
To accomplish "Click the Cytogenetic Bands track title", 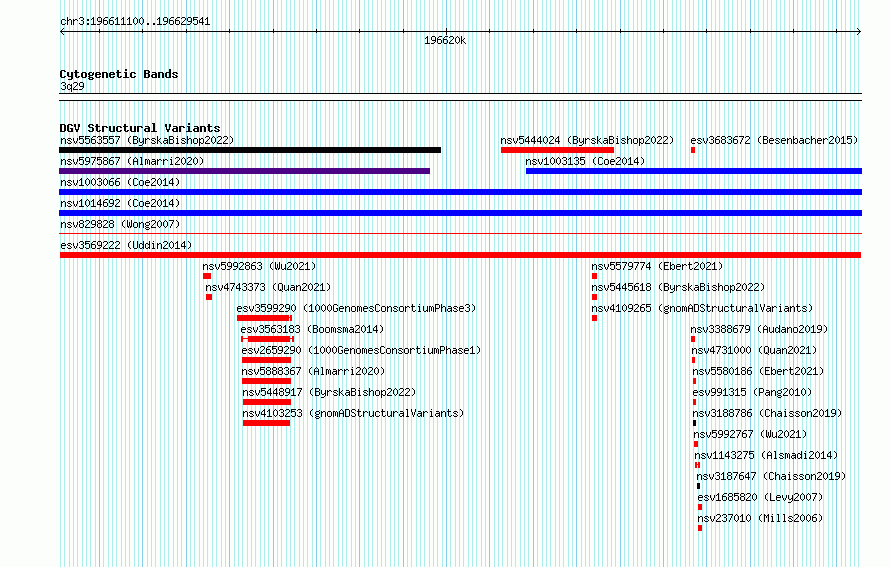I will (x=119, y=74).
